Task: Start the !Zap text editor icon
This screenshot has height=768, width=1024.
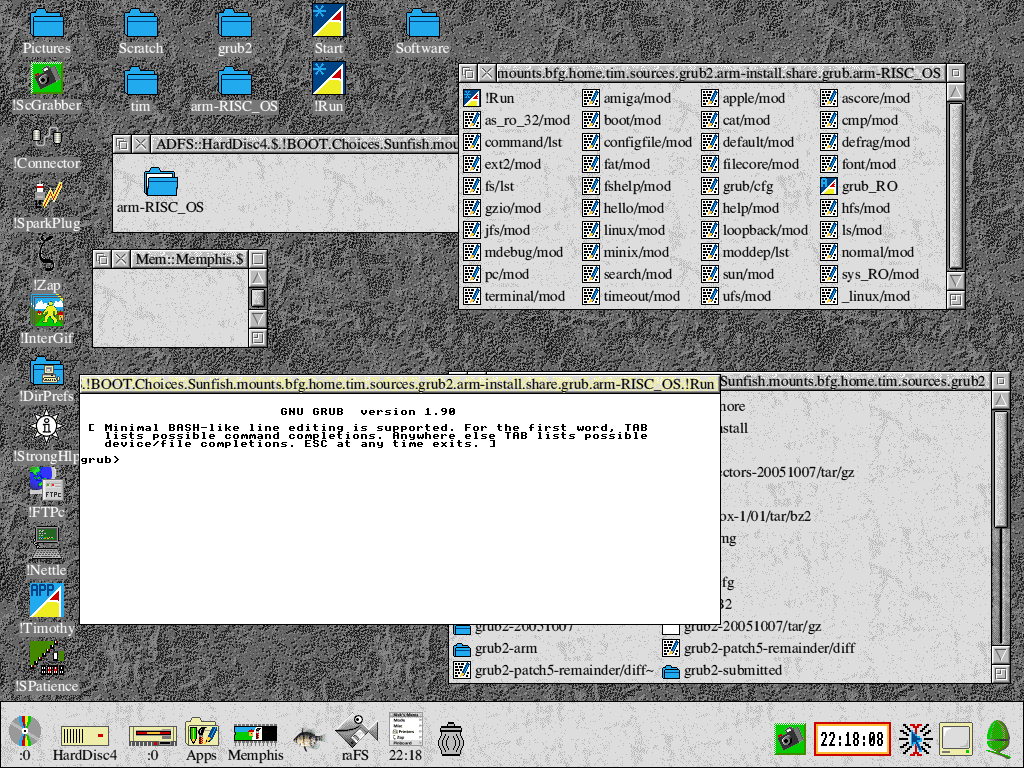Action: click(46, 263)
